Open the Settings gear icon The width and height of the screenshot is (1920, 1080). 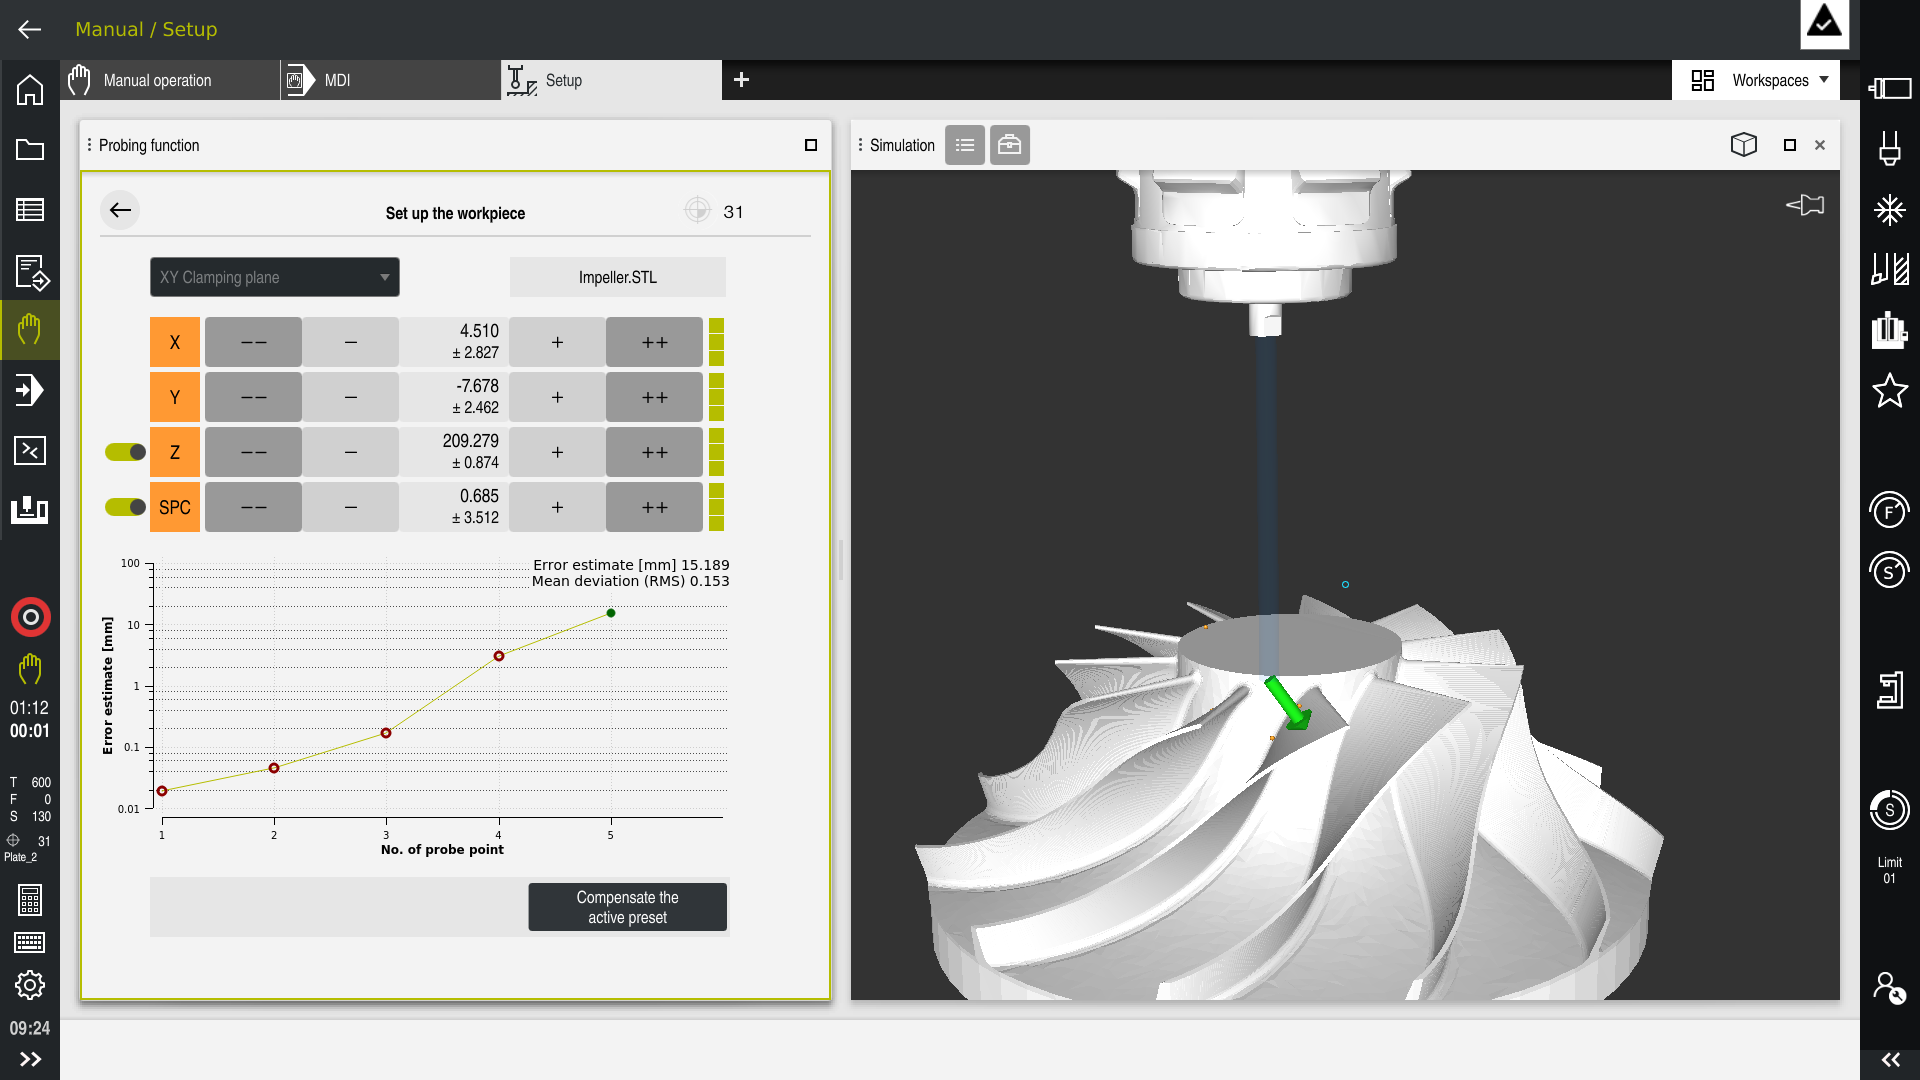[x=30, y=986]
